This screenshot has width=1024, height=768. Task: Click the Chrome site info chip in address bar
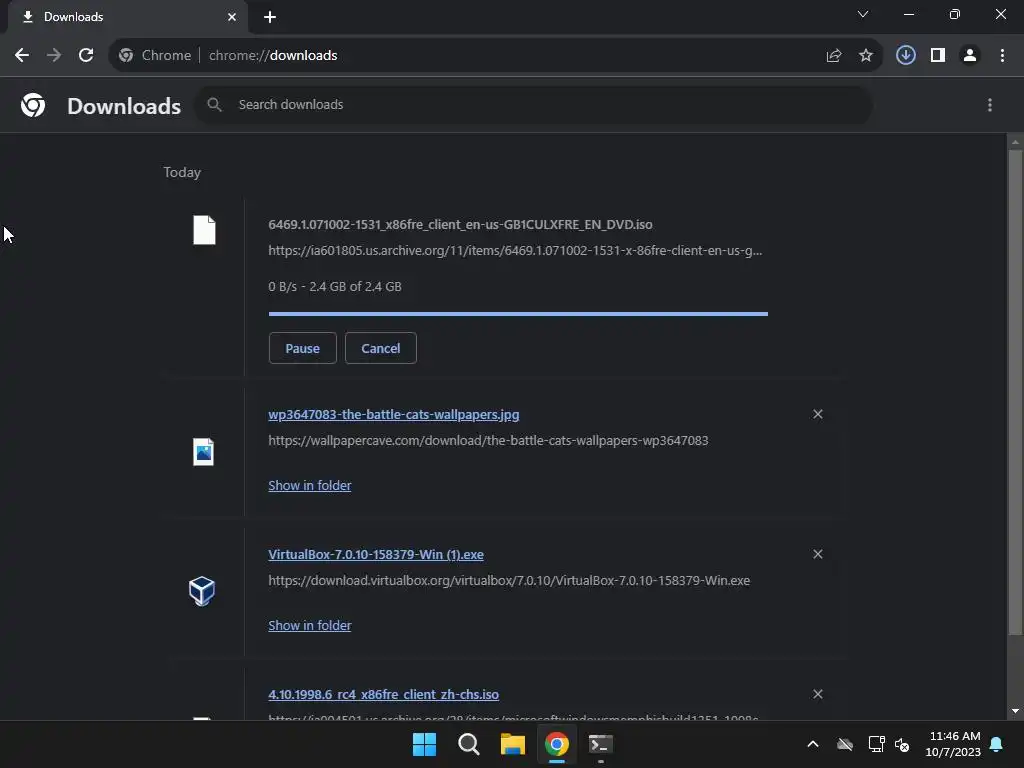155,56
